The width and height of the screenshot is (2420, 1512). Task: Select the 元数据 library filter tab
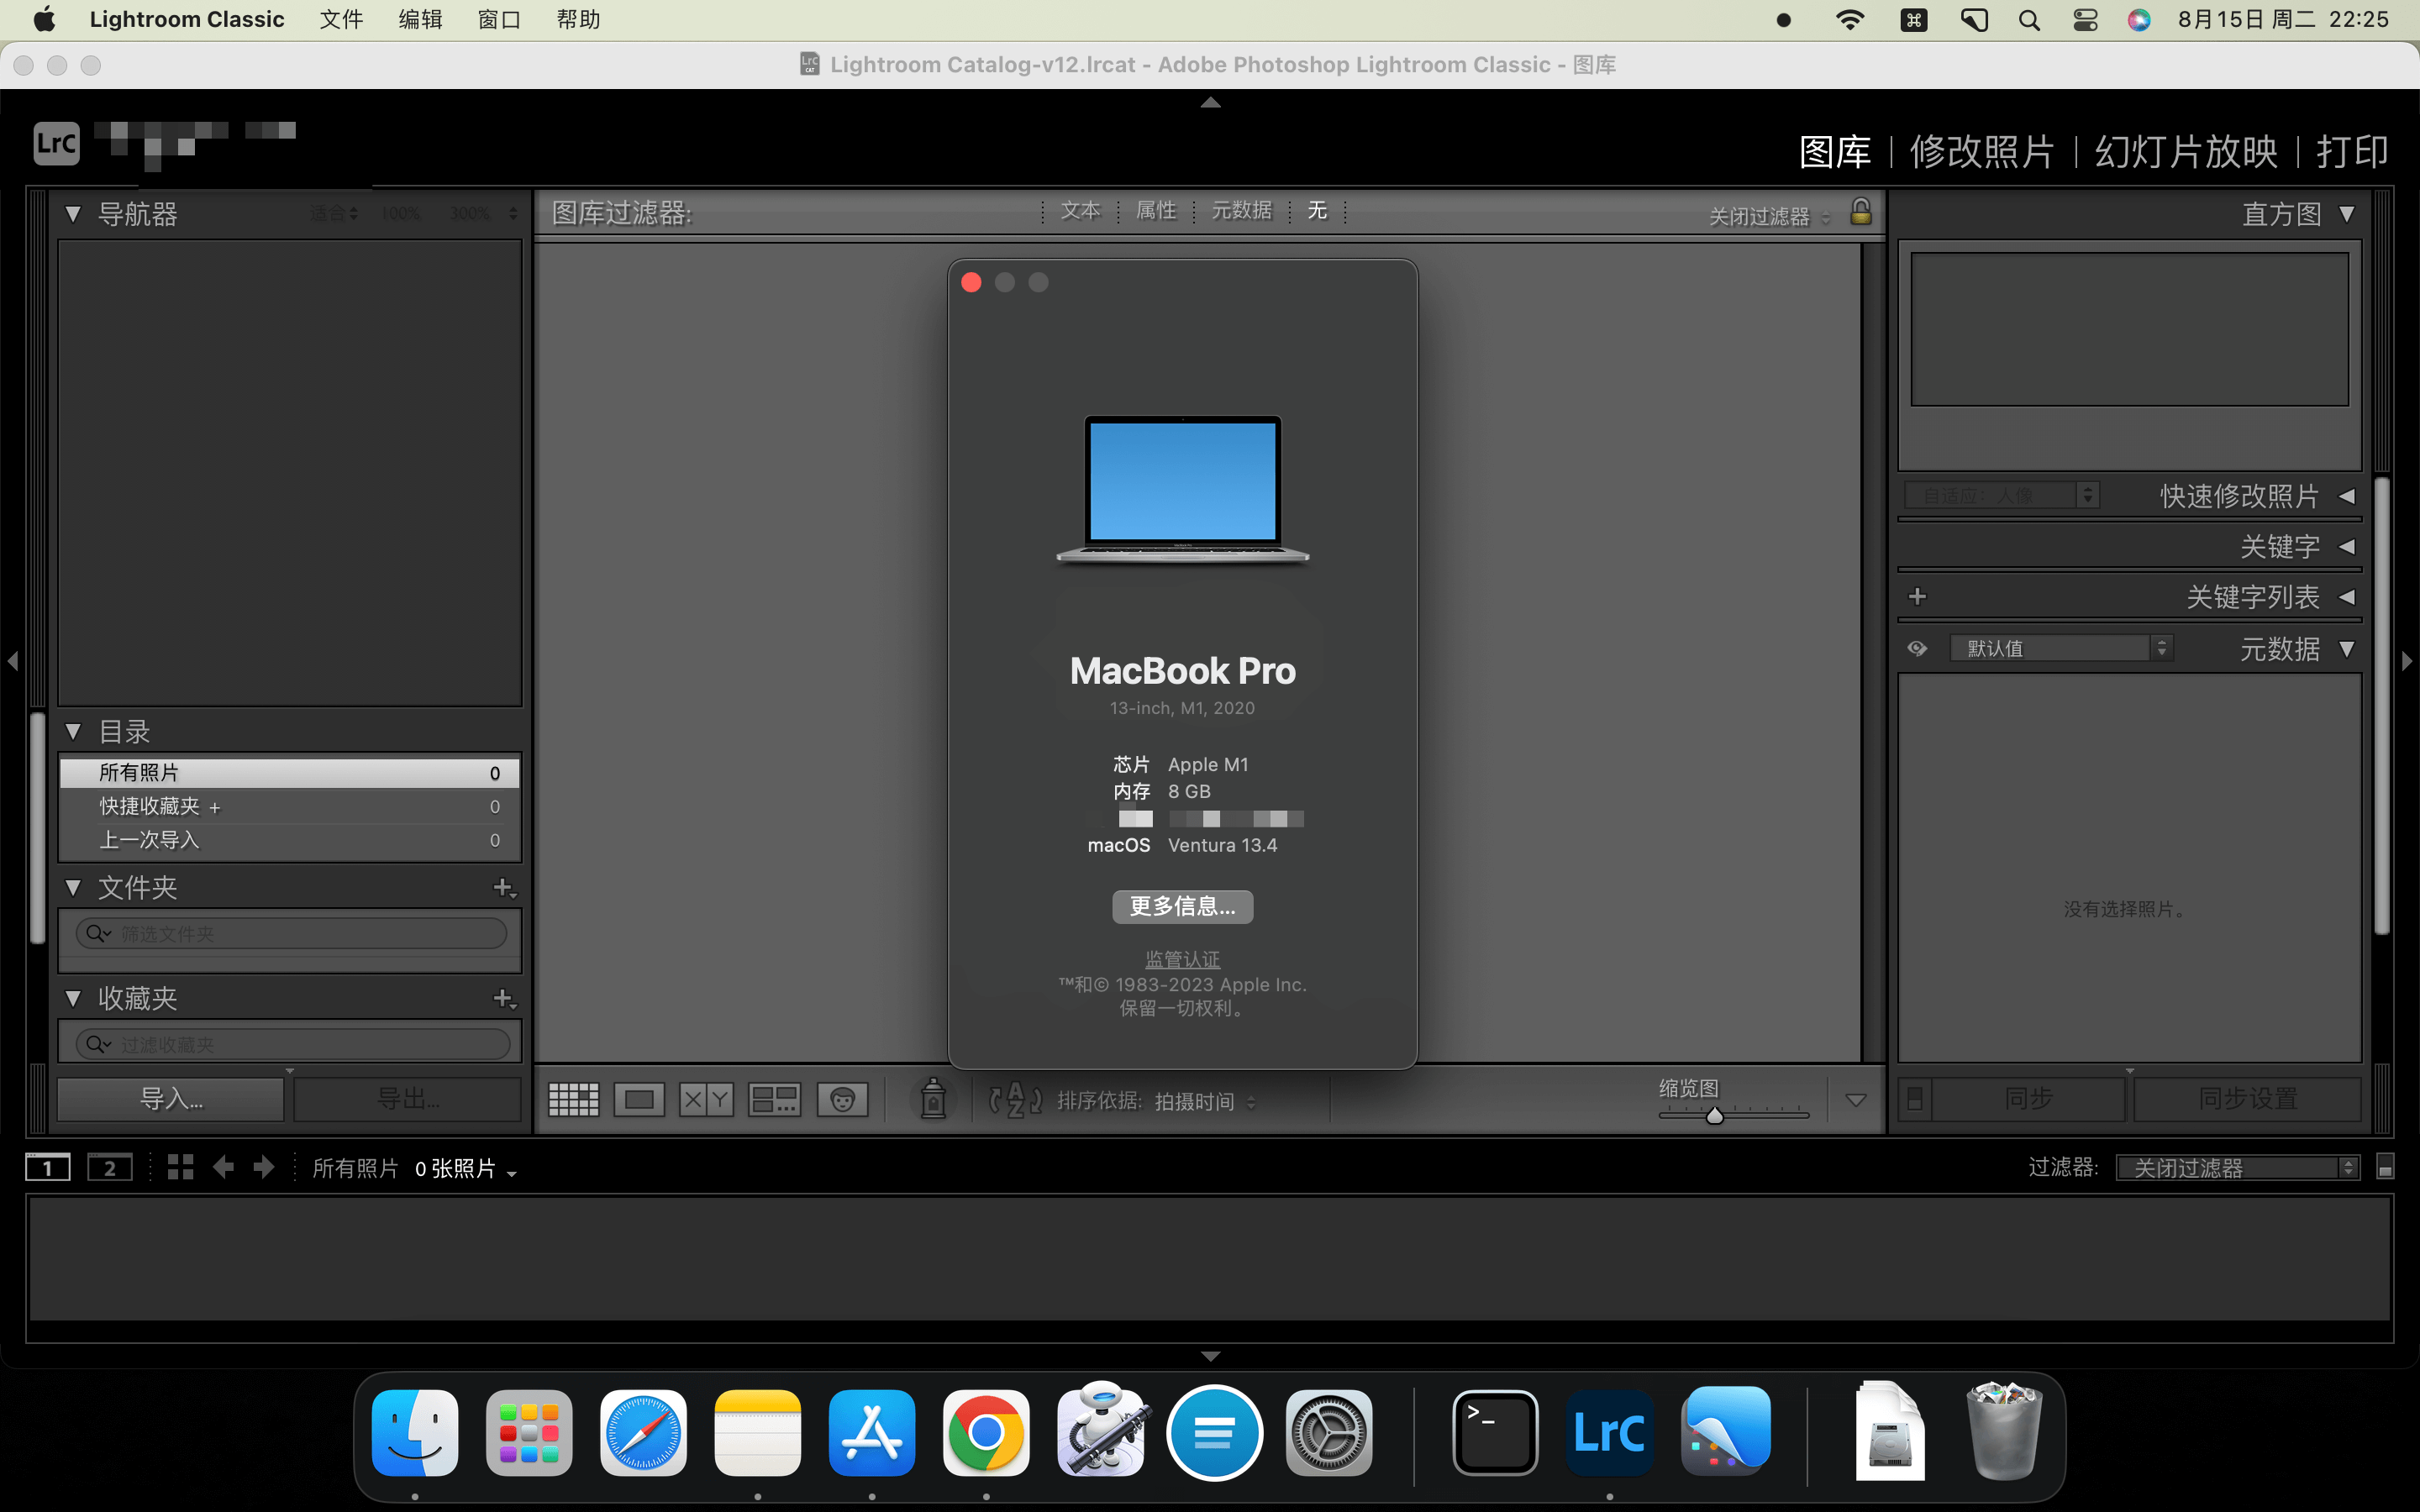(1242, 211)
